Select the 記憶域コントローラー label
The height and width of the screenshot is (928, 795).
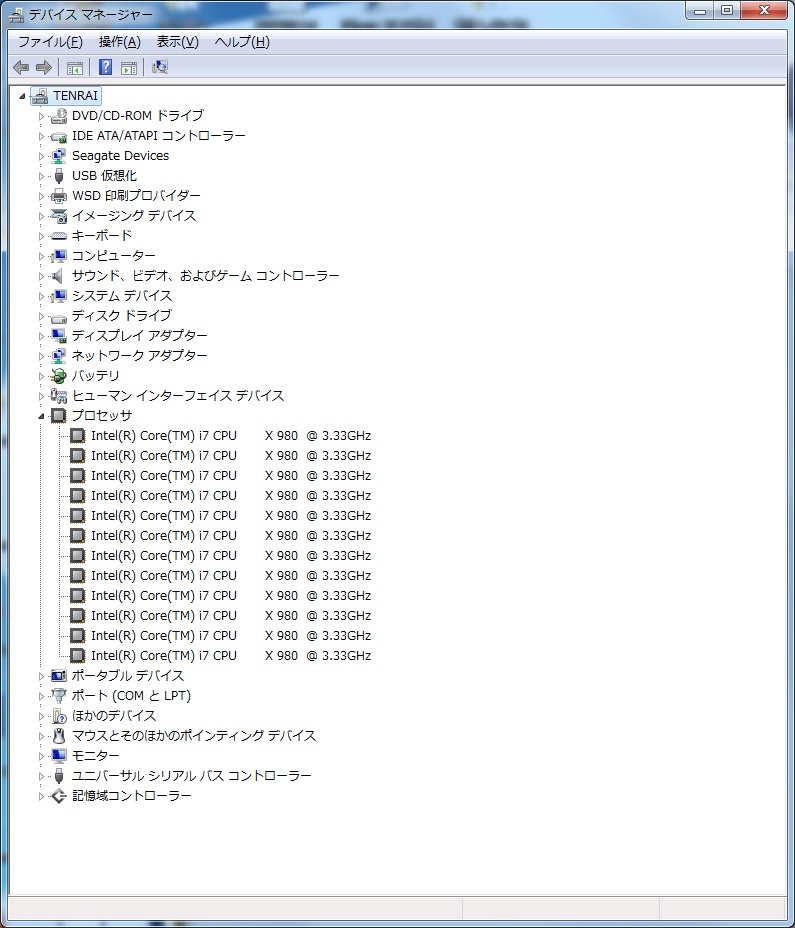[131, 796]
